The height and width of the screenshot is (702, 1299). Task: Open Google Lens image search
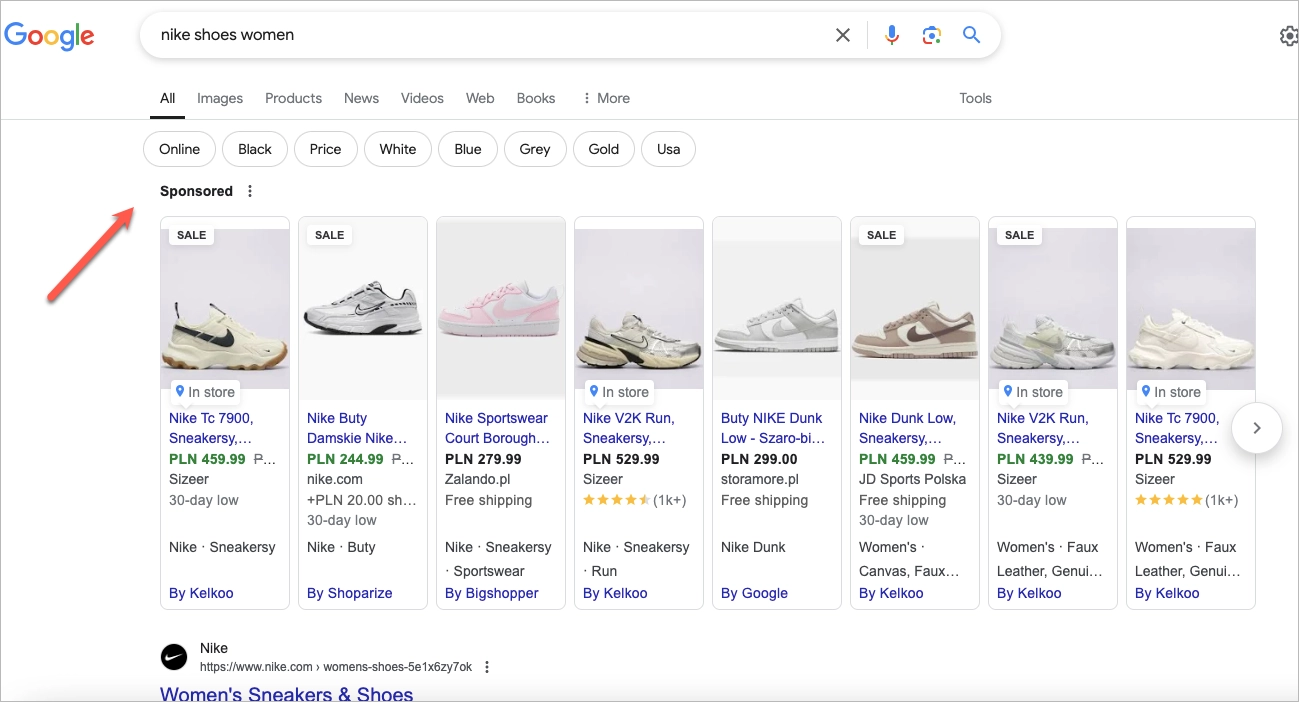coord(931,35)
